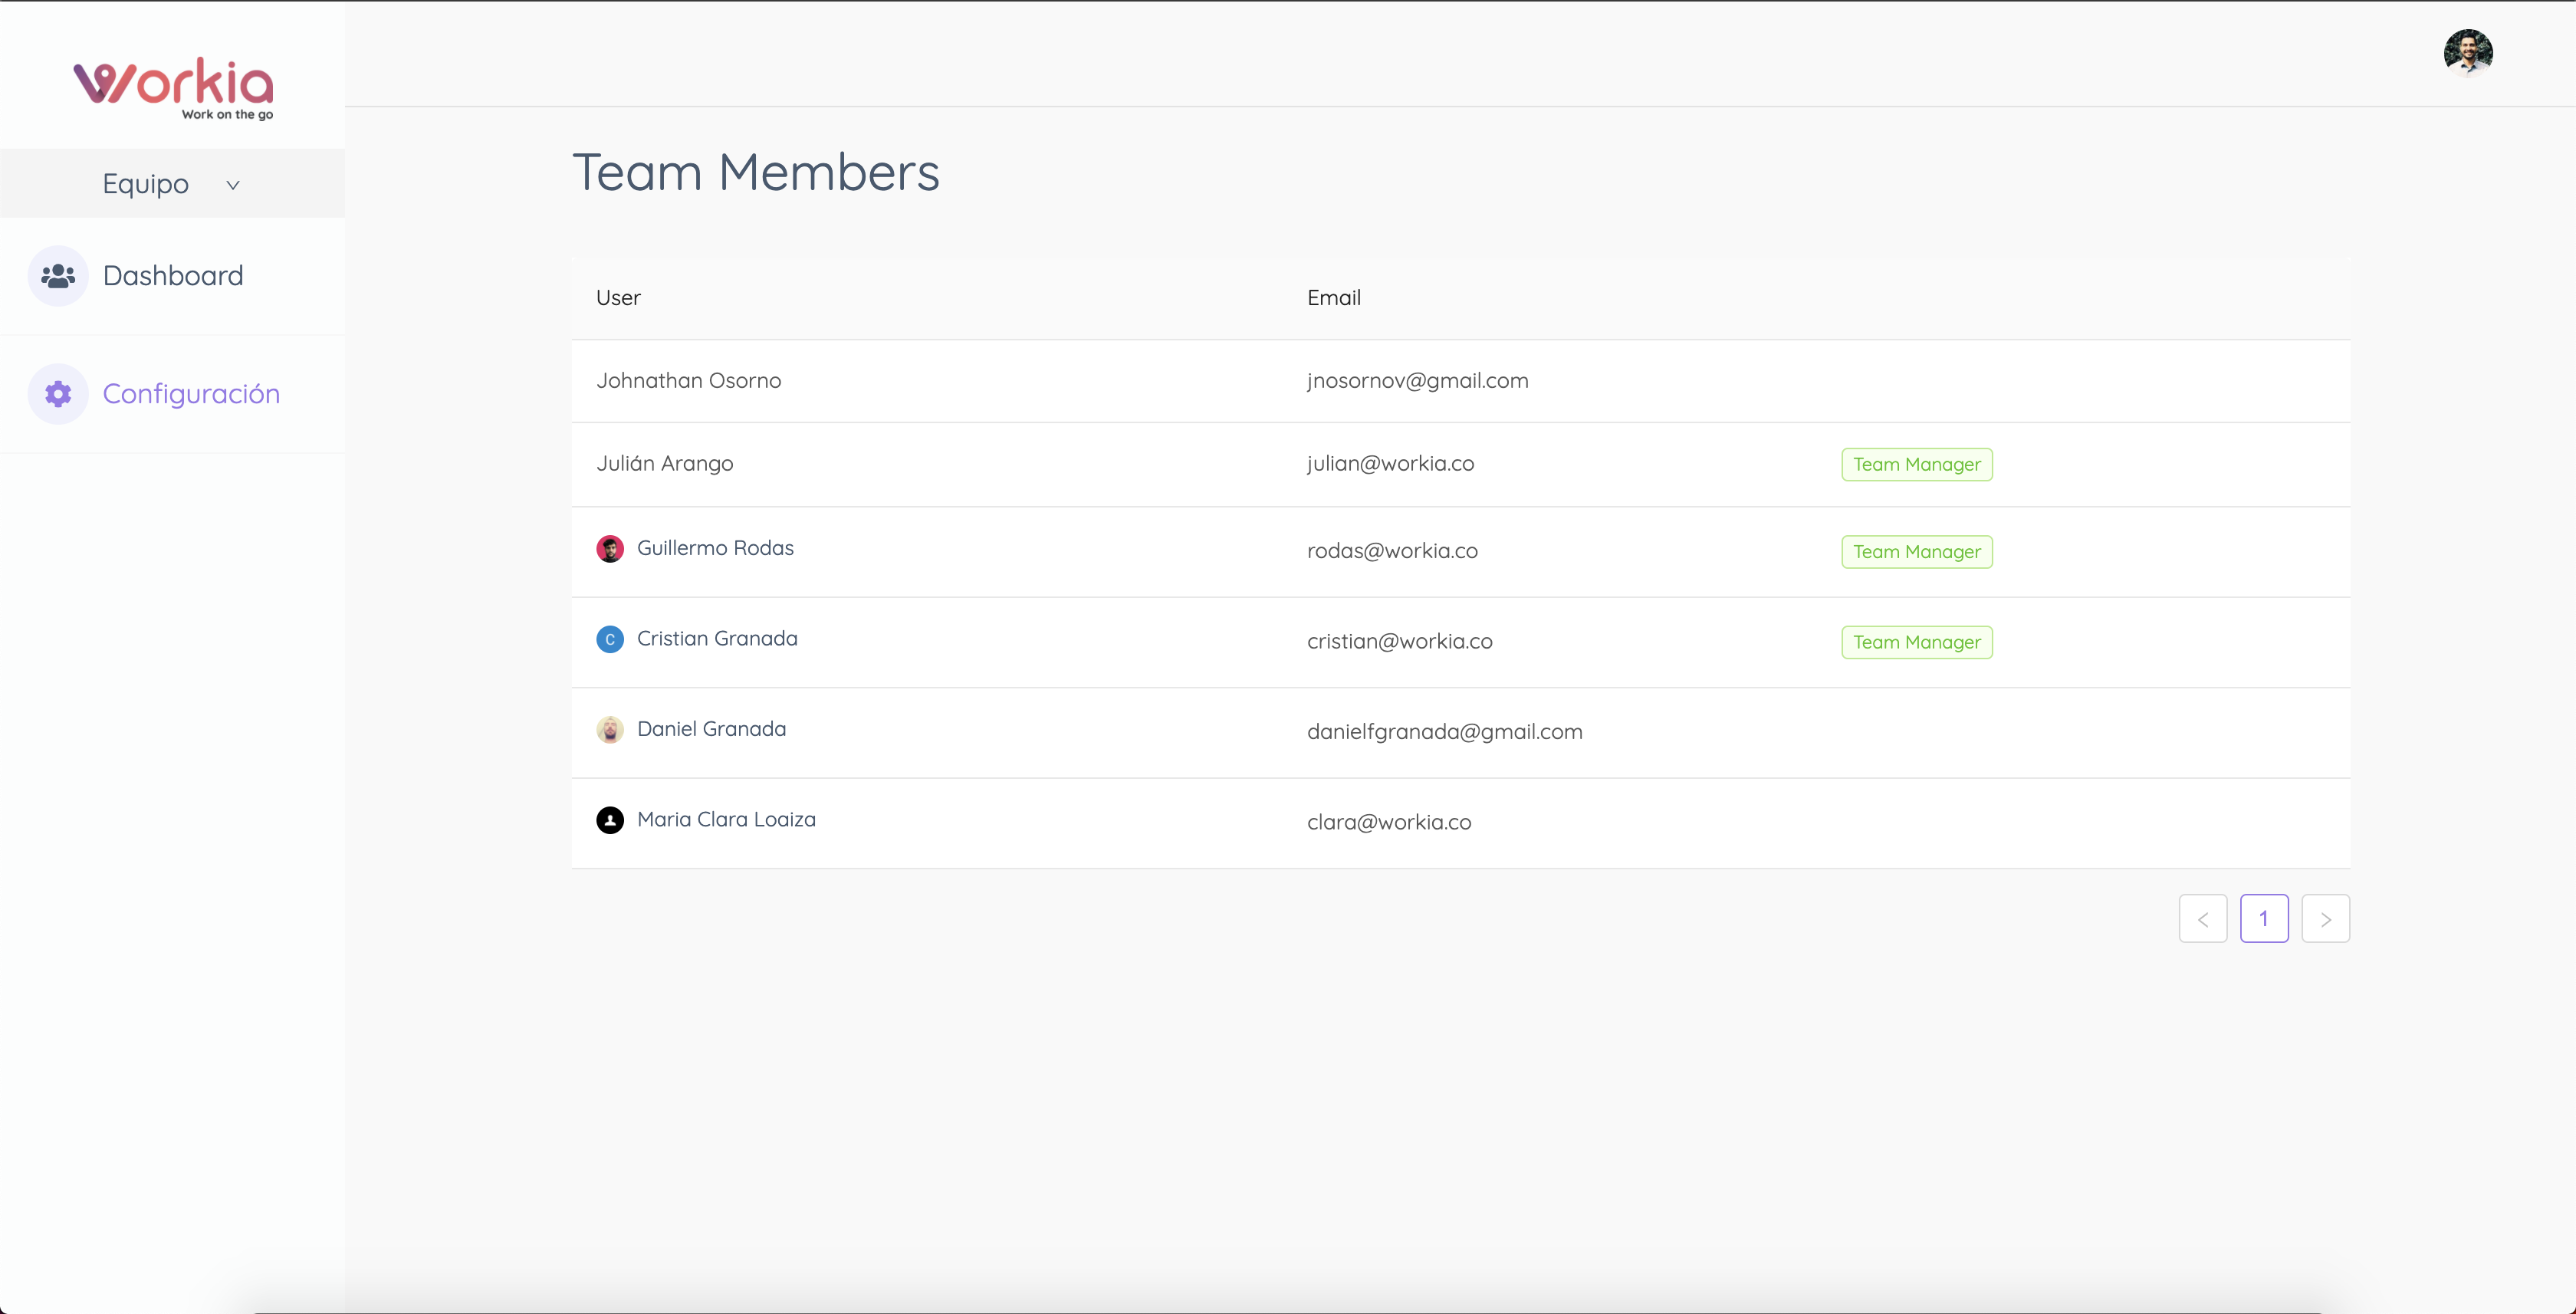Click Julián Arango's Team Manager tag
Screen dimensions: 2576x1314
[1916, 464]
